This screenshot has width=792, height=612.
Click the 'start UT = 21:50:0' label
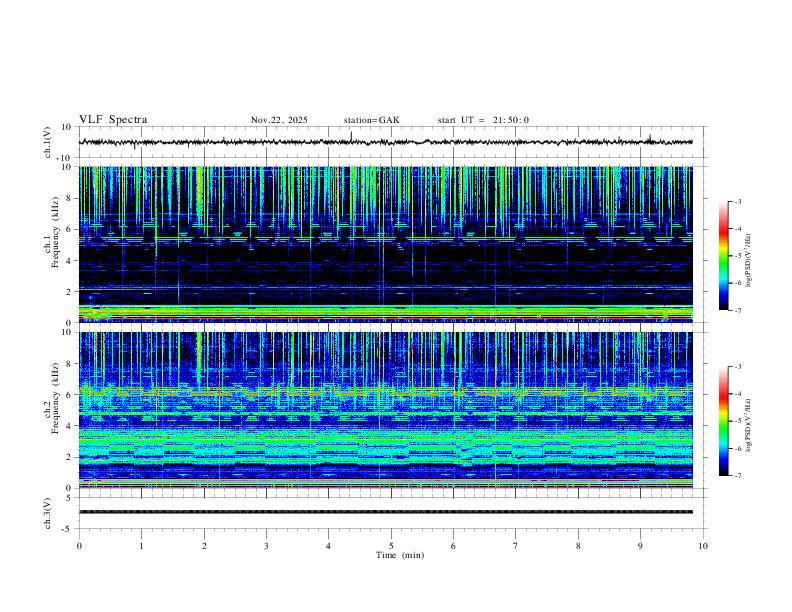483,120
